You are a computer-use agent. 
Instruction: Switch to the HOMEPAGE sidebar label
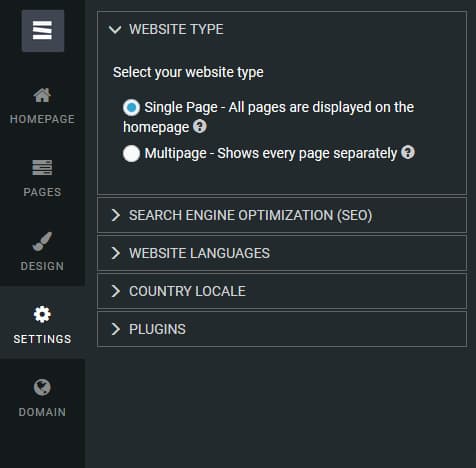pyautogui.click(x=42, y=119)
